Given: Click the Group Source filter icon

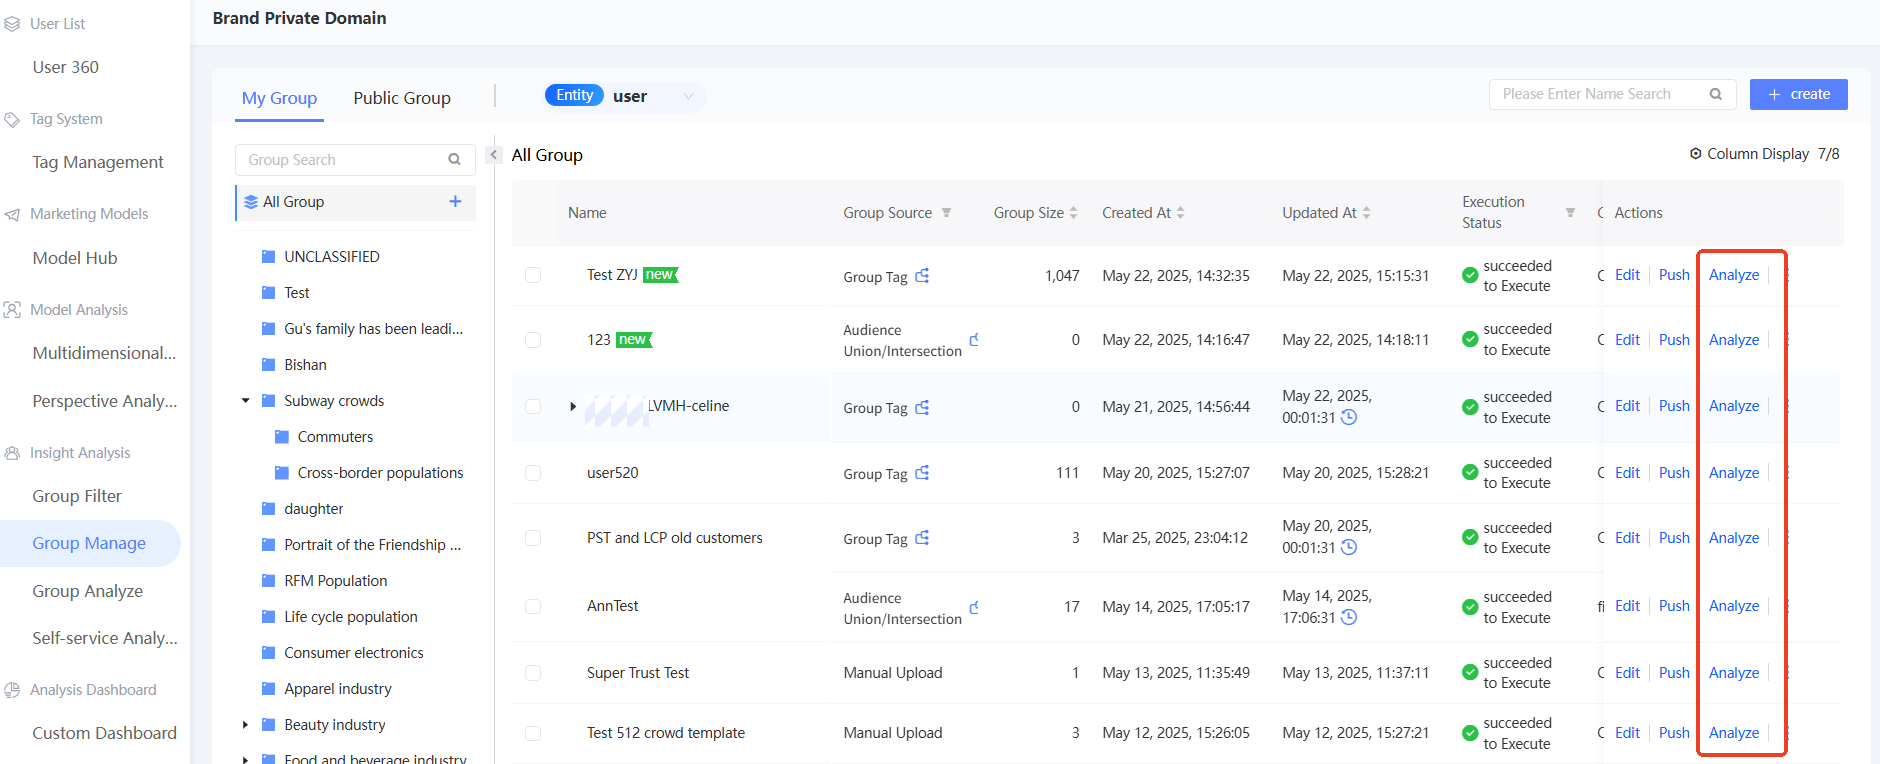Looking at the screenshot, I should [946, 213].
